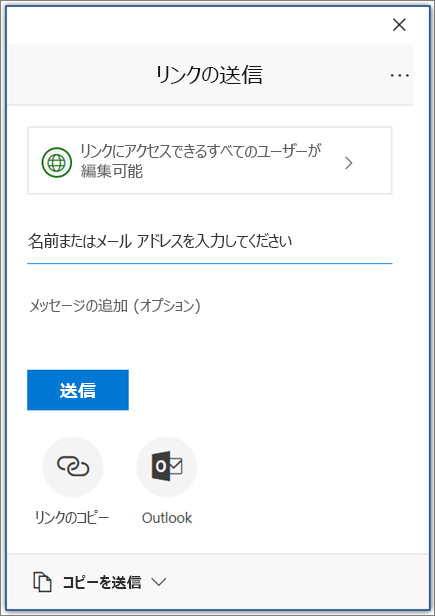Viewport: 435px width, 616px height.
Task: Select コピーを送信 option
Action: [102, 582]
